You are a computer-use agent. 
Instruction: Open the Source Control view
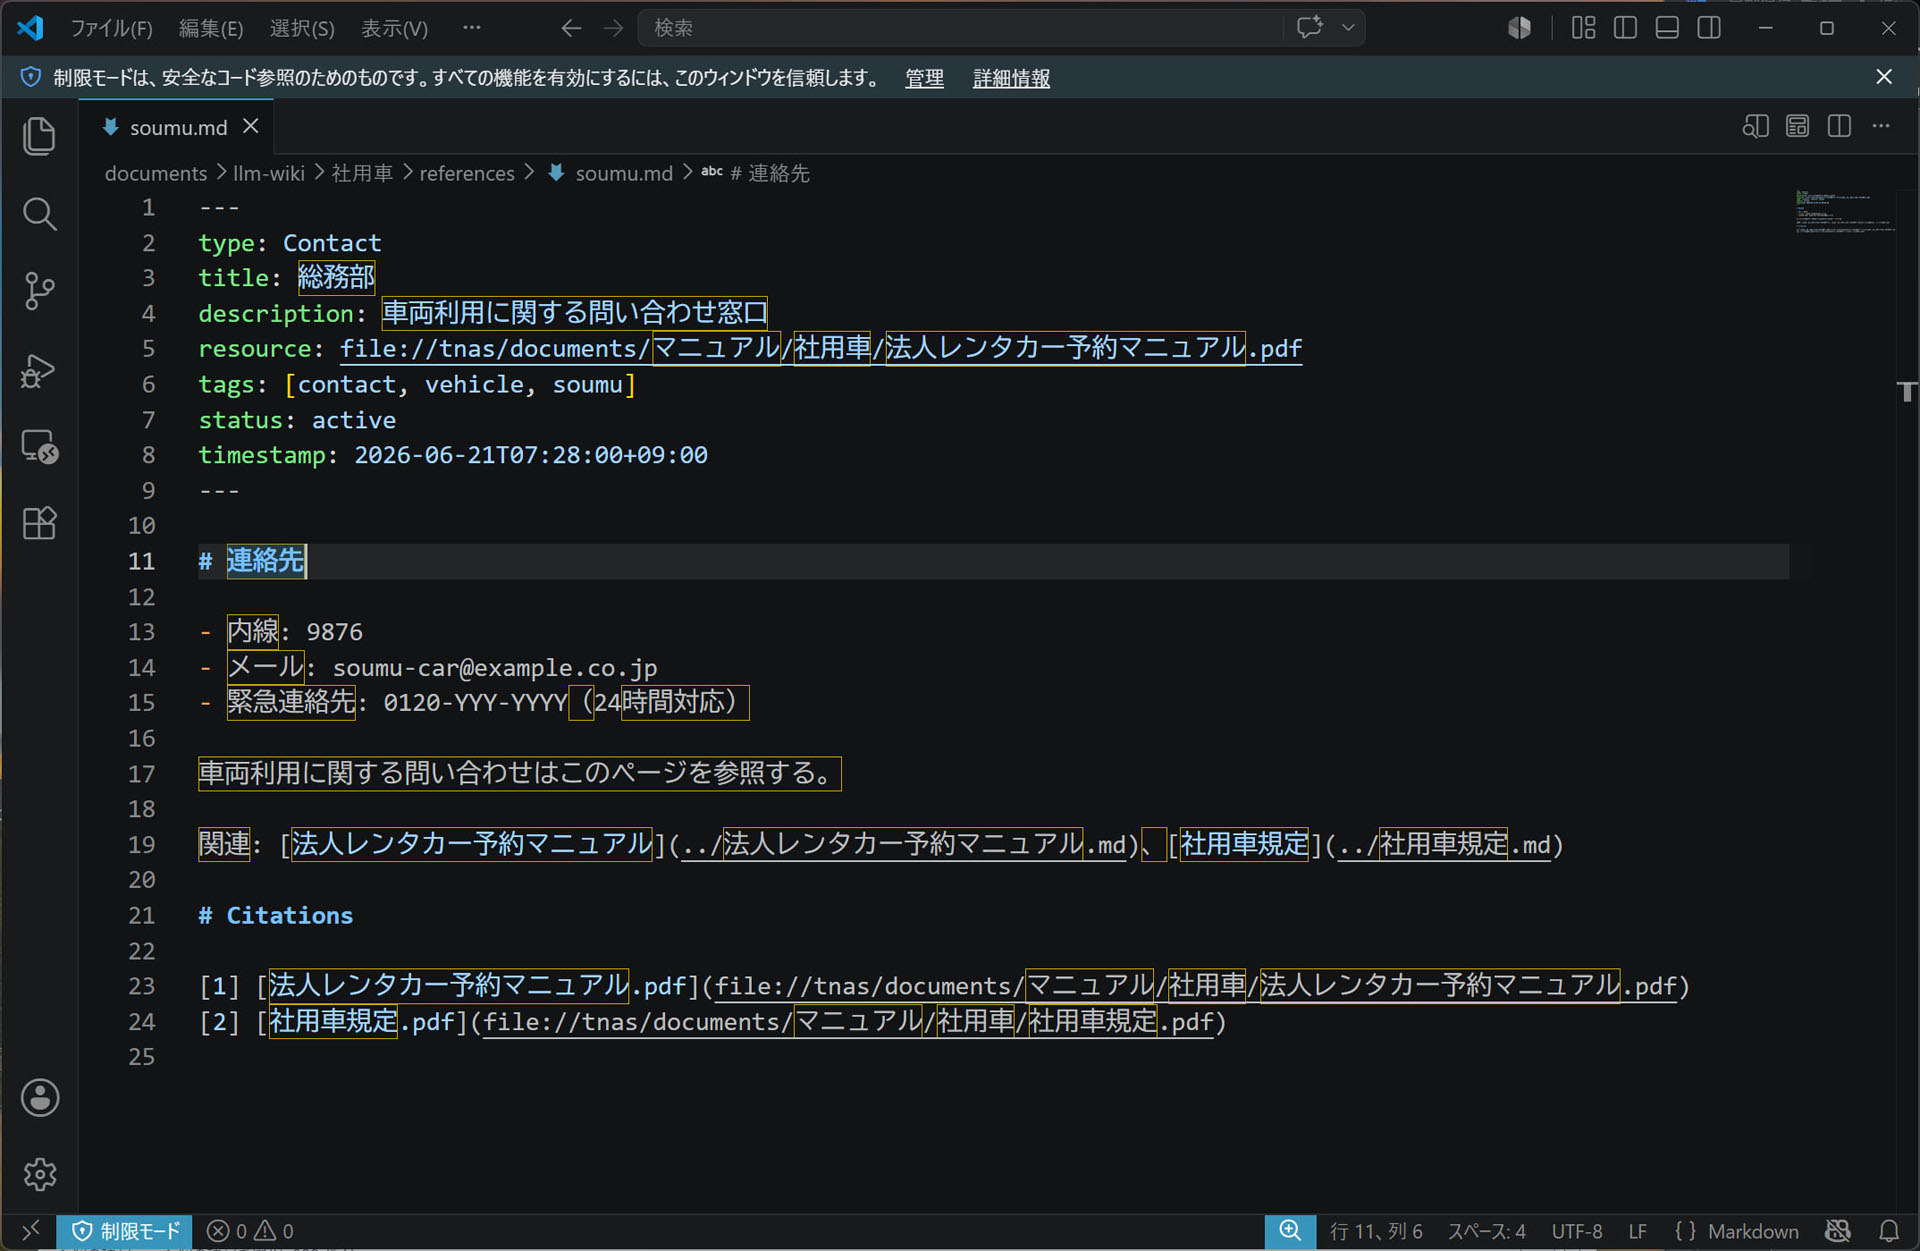(39, 291)
